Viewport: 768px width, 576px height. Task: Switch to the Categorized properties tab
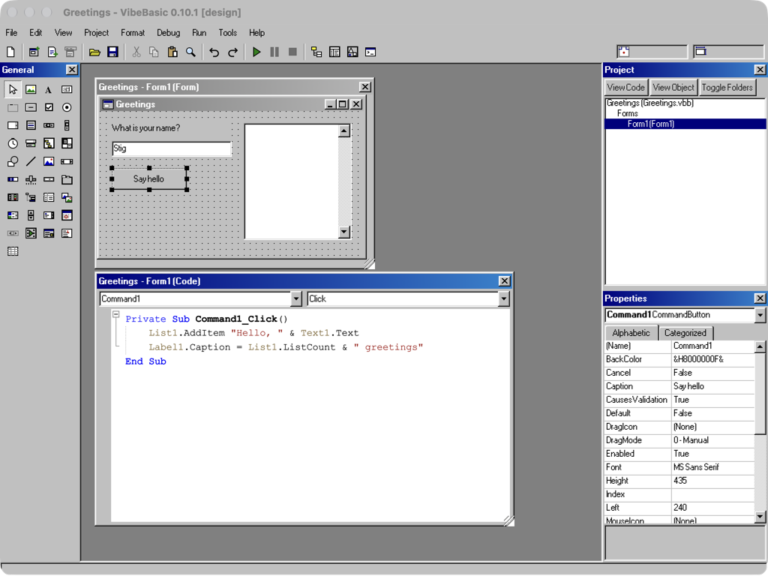click(685, 333)
